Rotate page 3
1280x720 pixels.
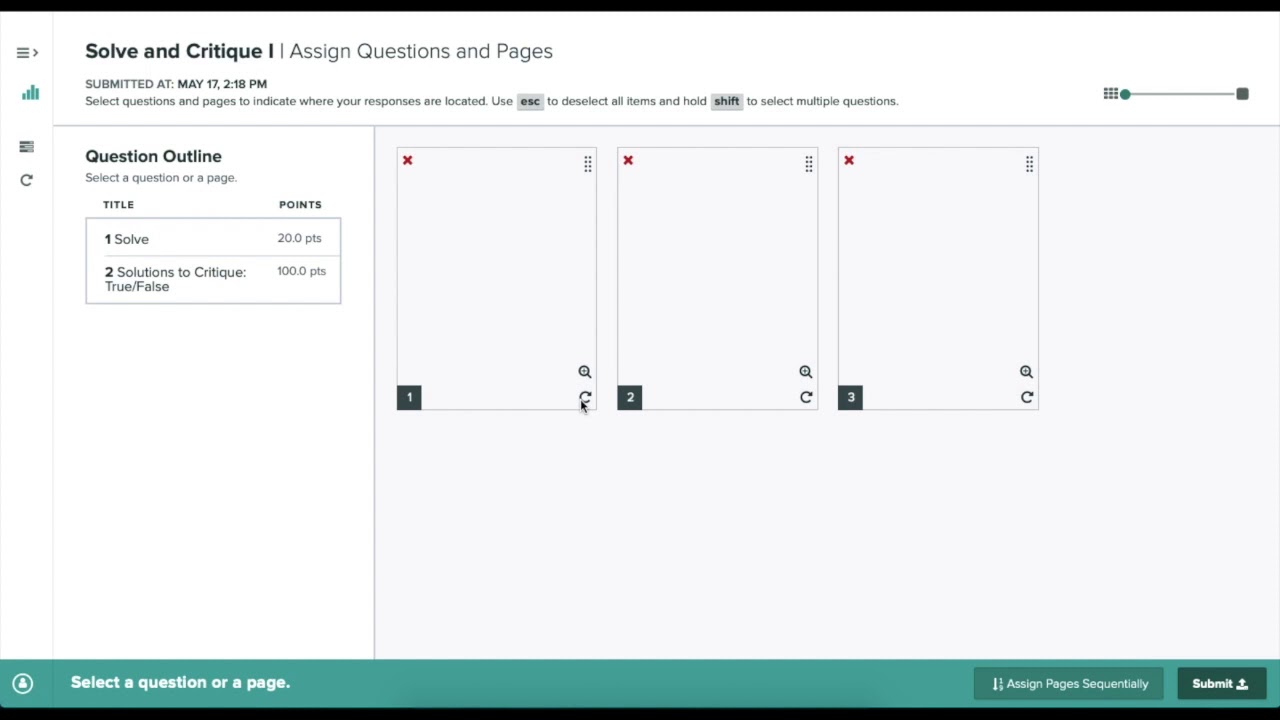(x=1027, y=397)
